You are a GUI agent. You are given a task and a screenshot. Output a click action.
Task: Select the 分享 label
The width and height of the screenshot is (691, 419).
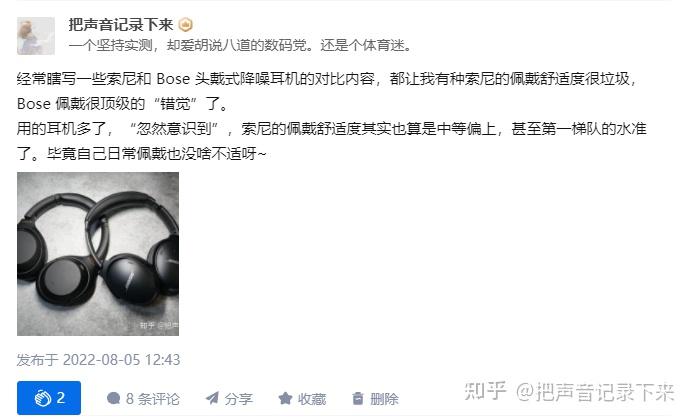(x=238, y=399)
